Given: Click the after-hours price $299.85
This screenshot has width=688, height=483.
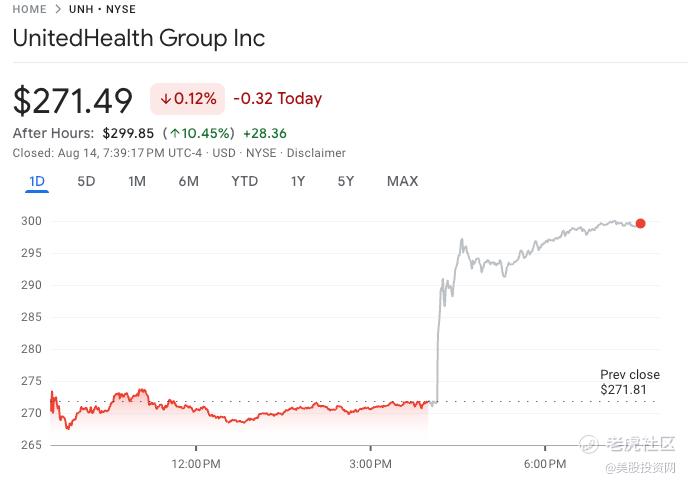Looking at the screenshot, I should point(127,133).
